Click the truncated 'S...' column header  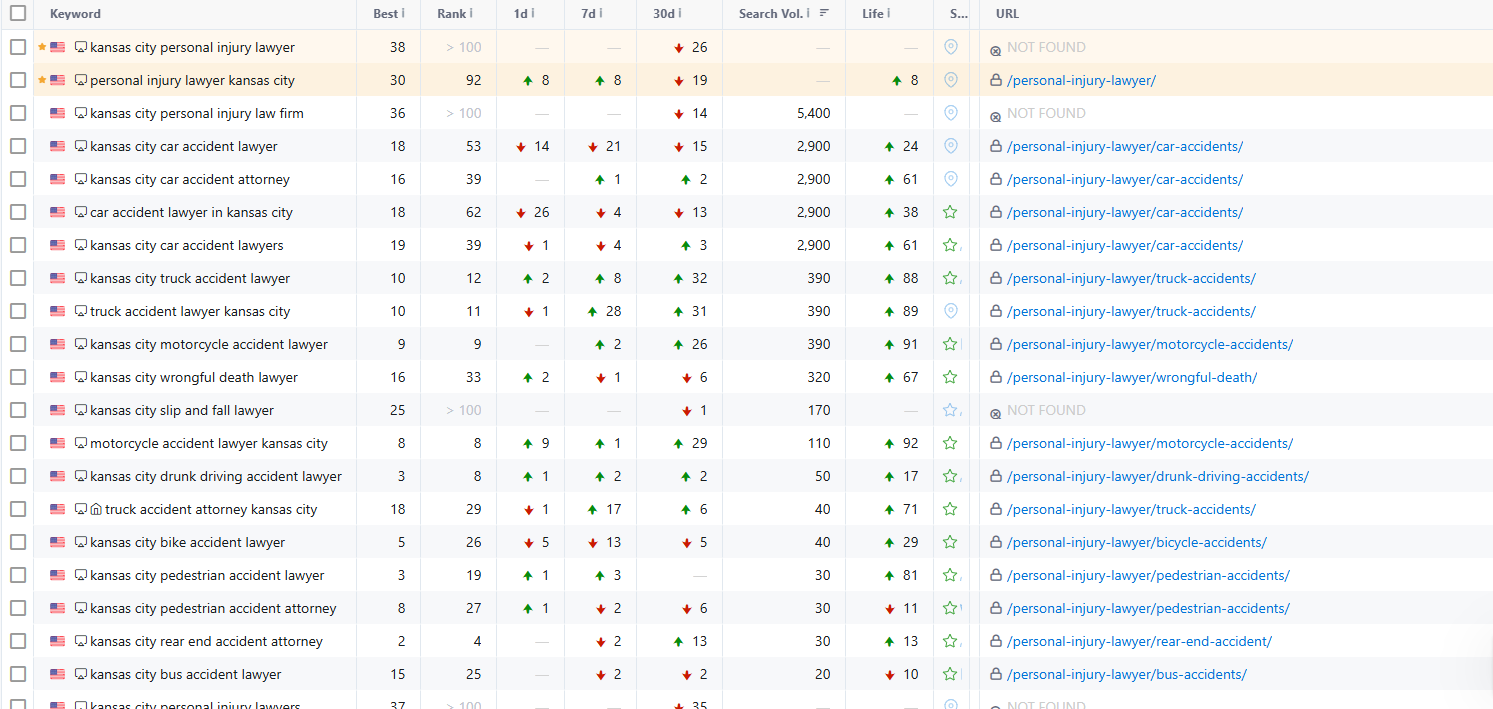(x=958, y=14)
